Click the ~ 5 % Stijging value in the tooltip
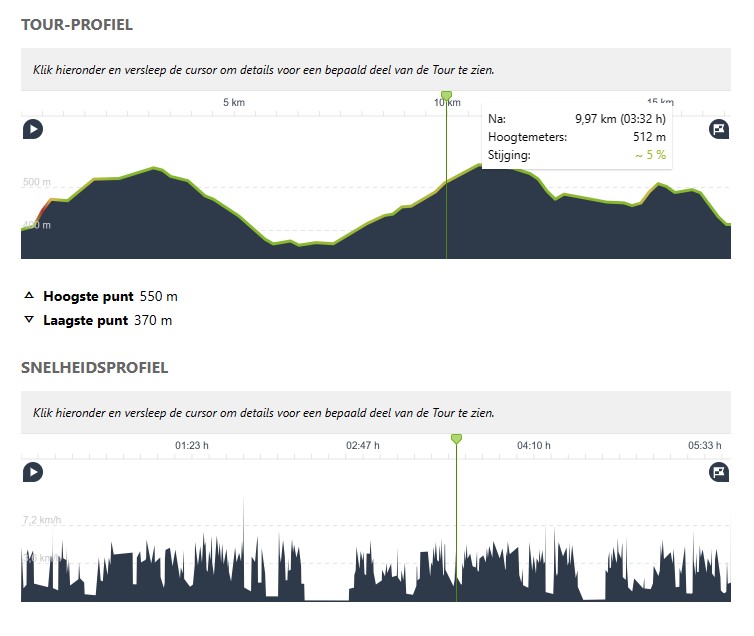754x636 pixels. pyautogui.click(x=650, y=155)
